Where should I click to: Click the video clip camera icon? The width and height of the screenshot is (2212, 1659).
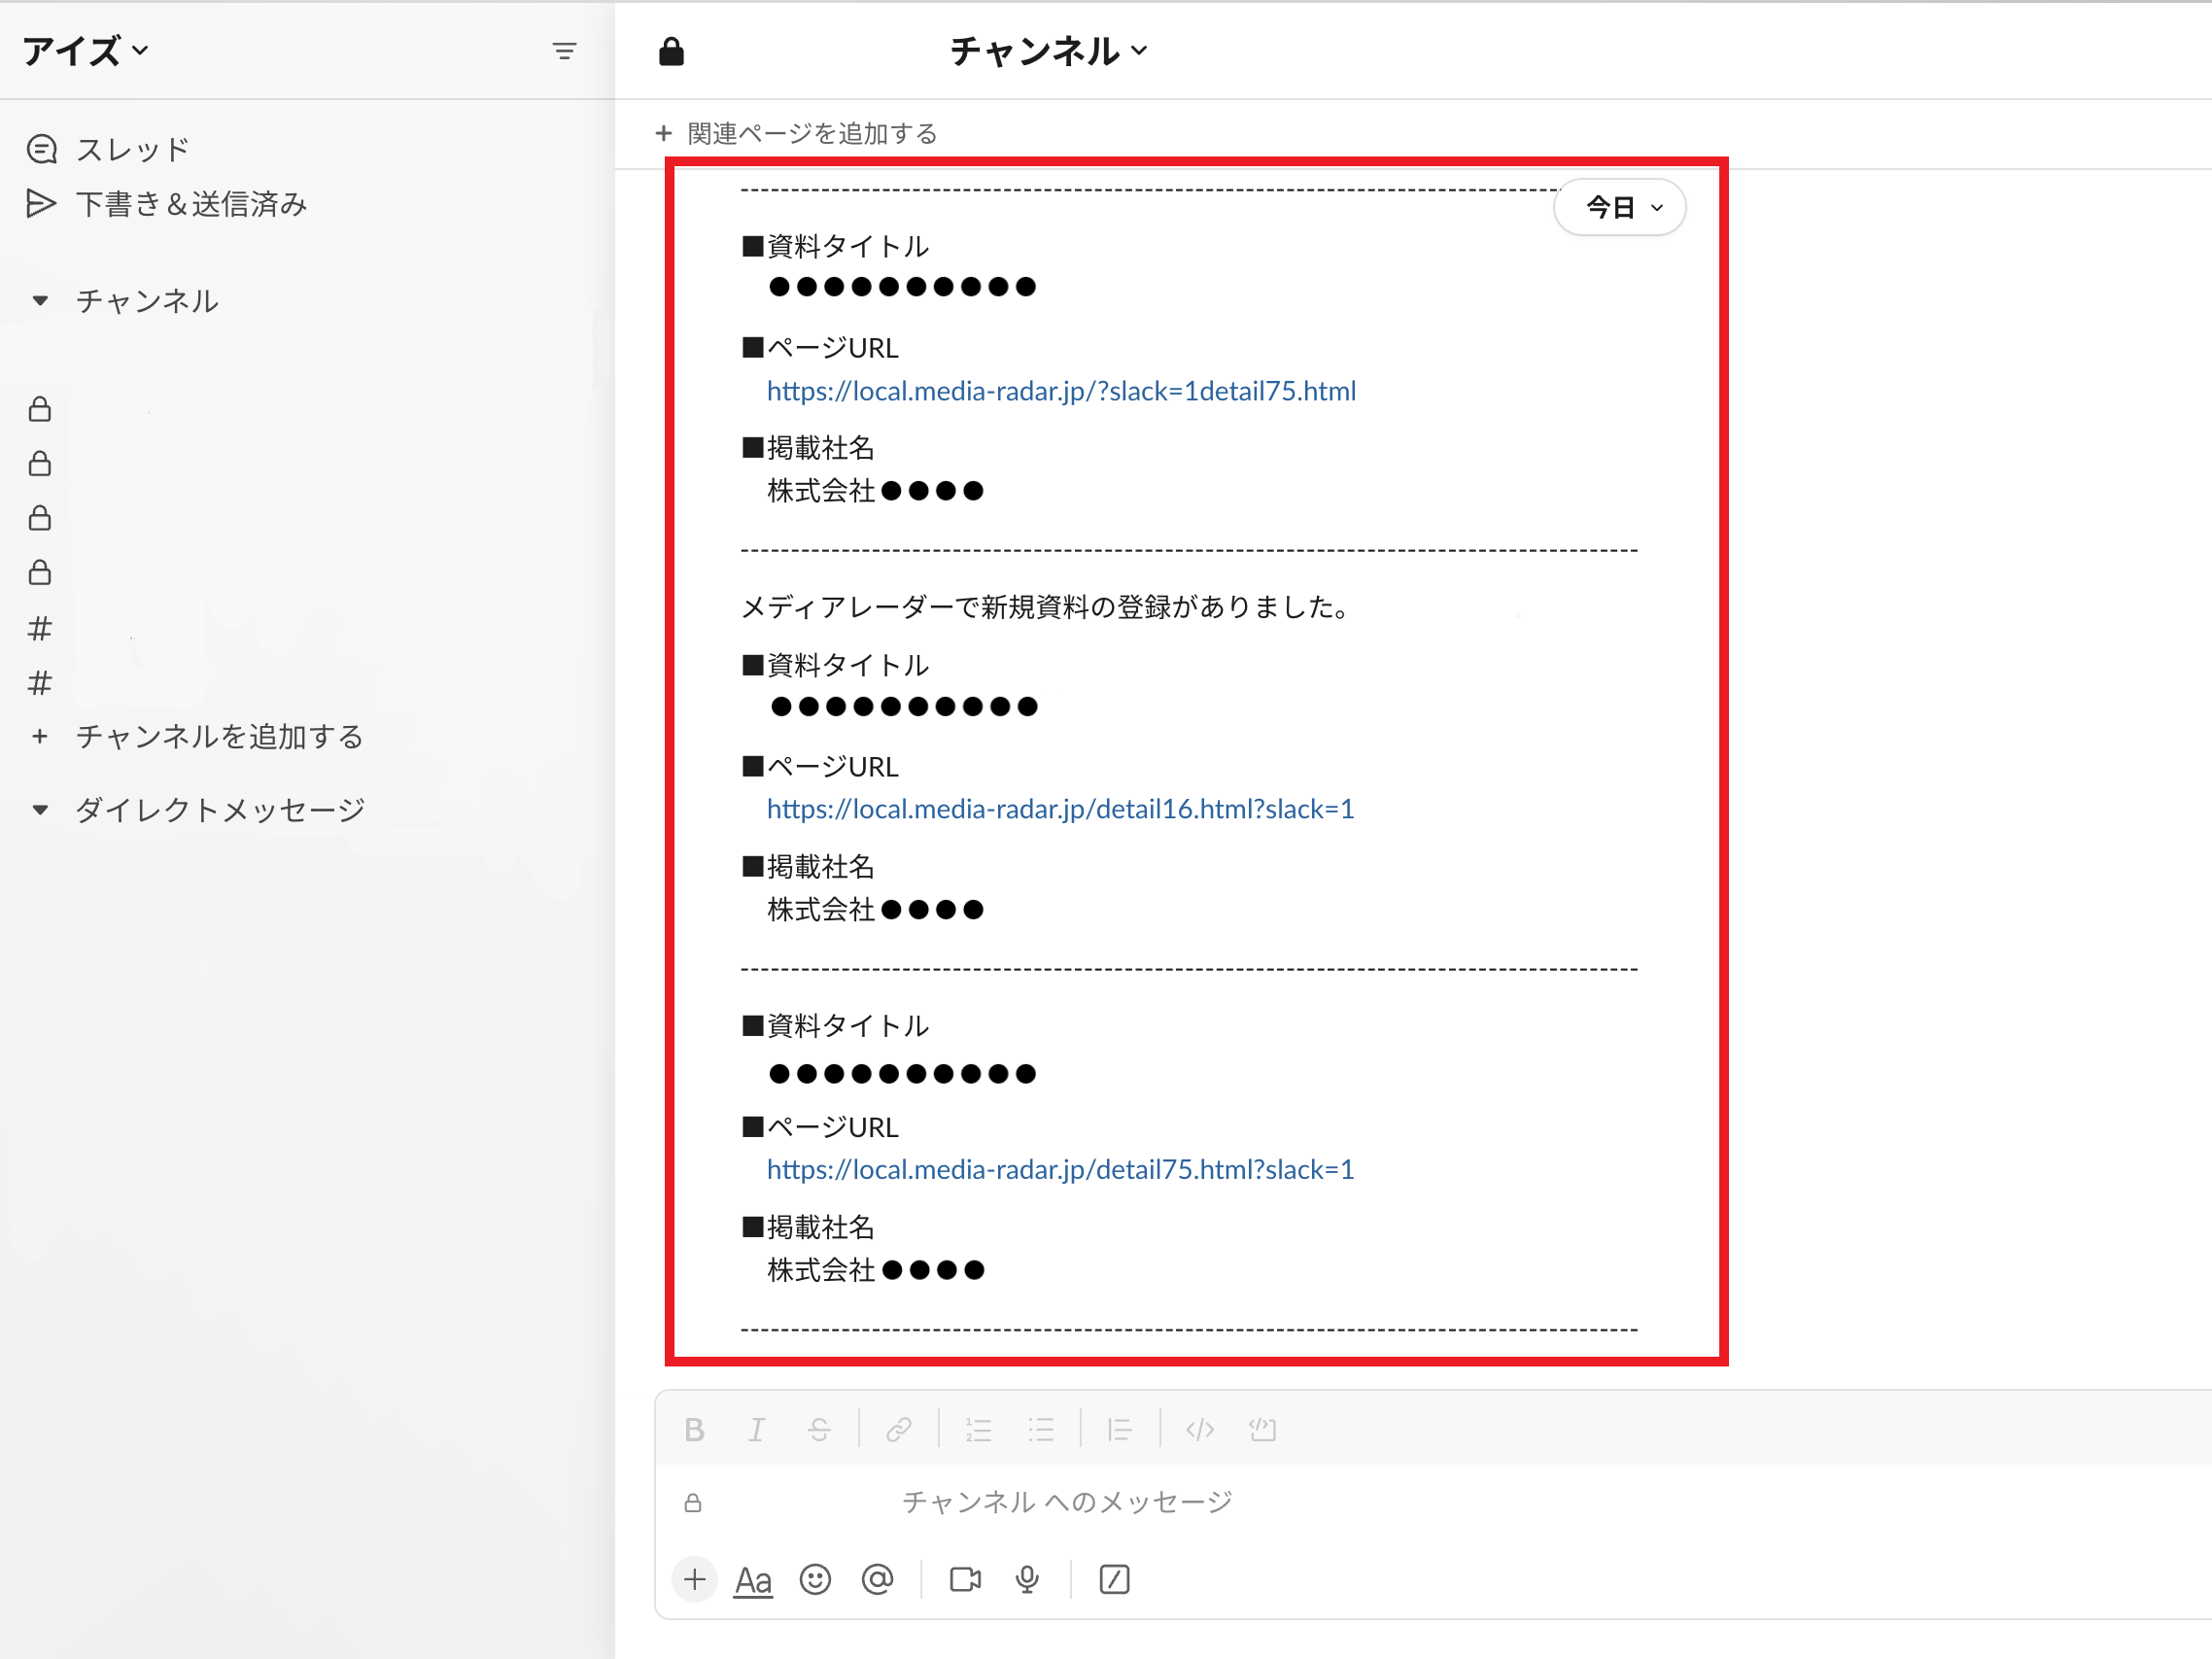tap(965, 1579)
